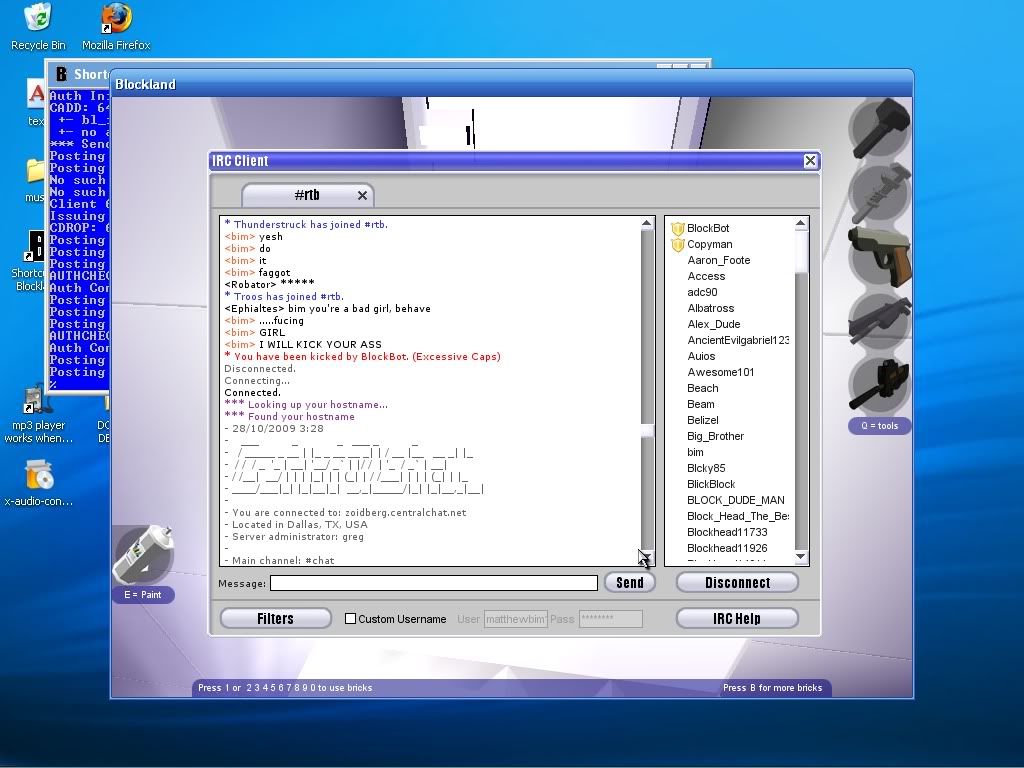Click Copyman's operator shield icon
Viewport: 1024px width, 768px height.
(678, 245)
